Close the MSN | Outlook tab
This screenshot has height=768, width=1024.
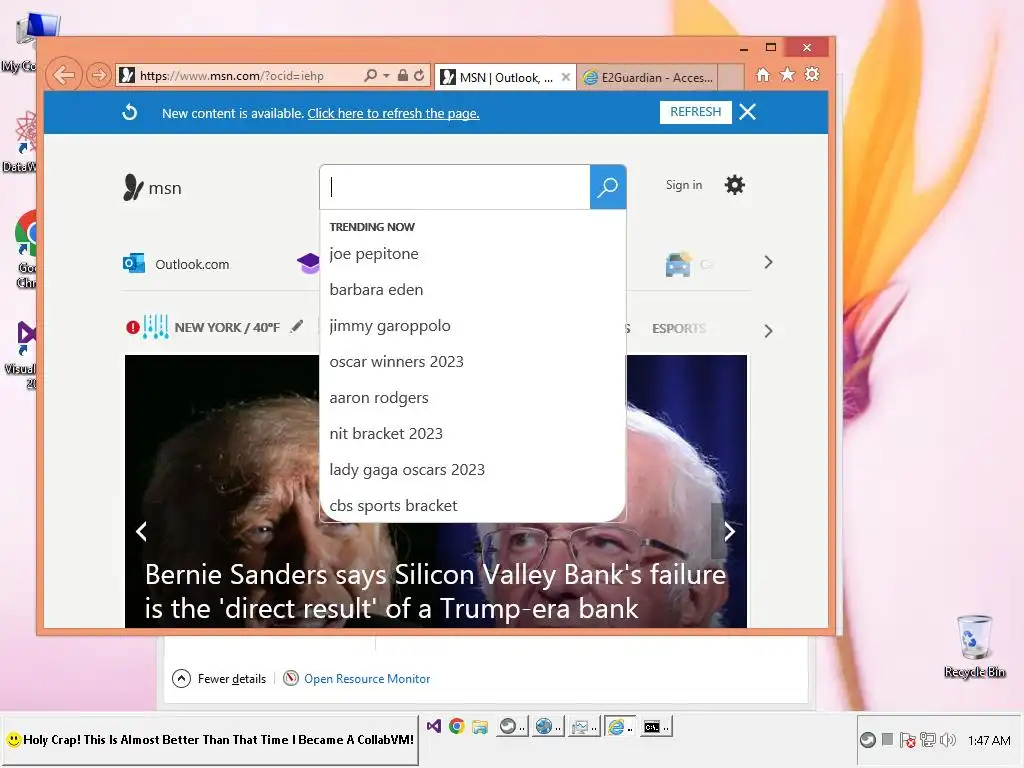click(x=566, y=77)
